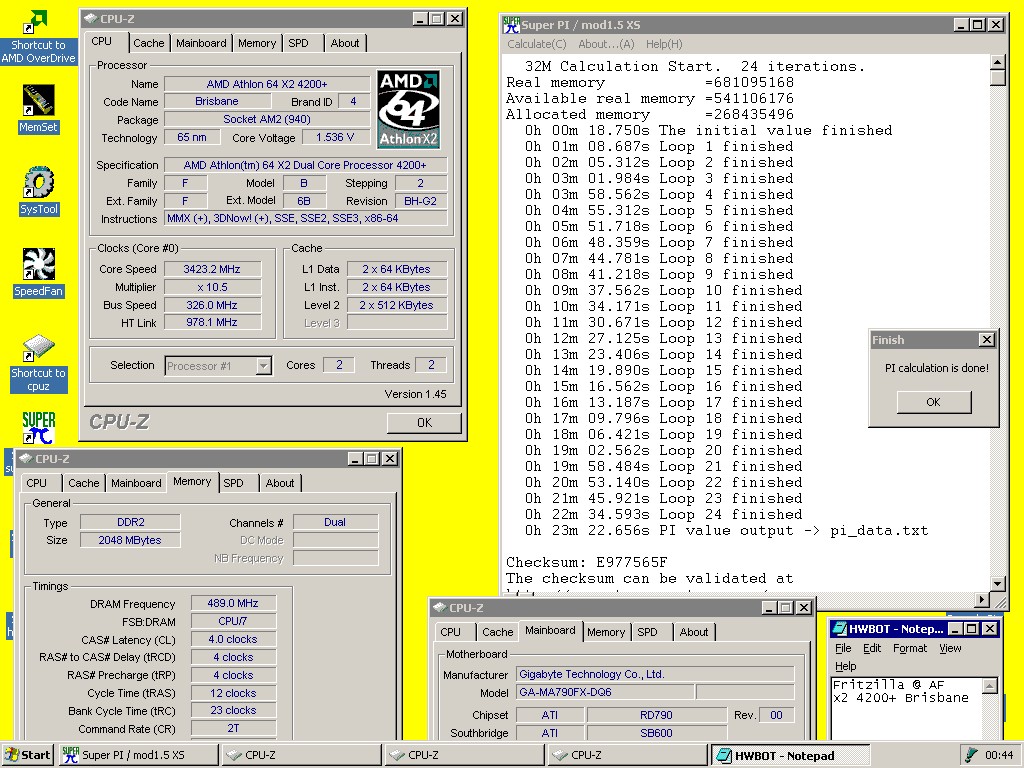Click the Southbridge value SB600
This screenshot has width=1024, height=768.
pos(656,733)
